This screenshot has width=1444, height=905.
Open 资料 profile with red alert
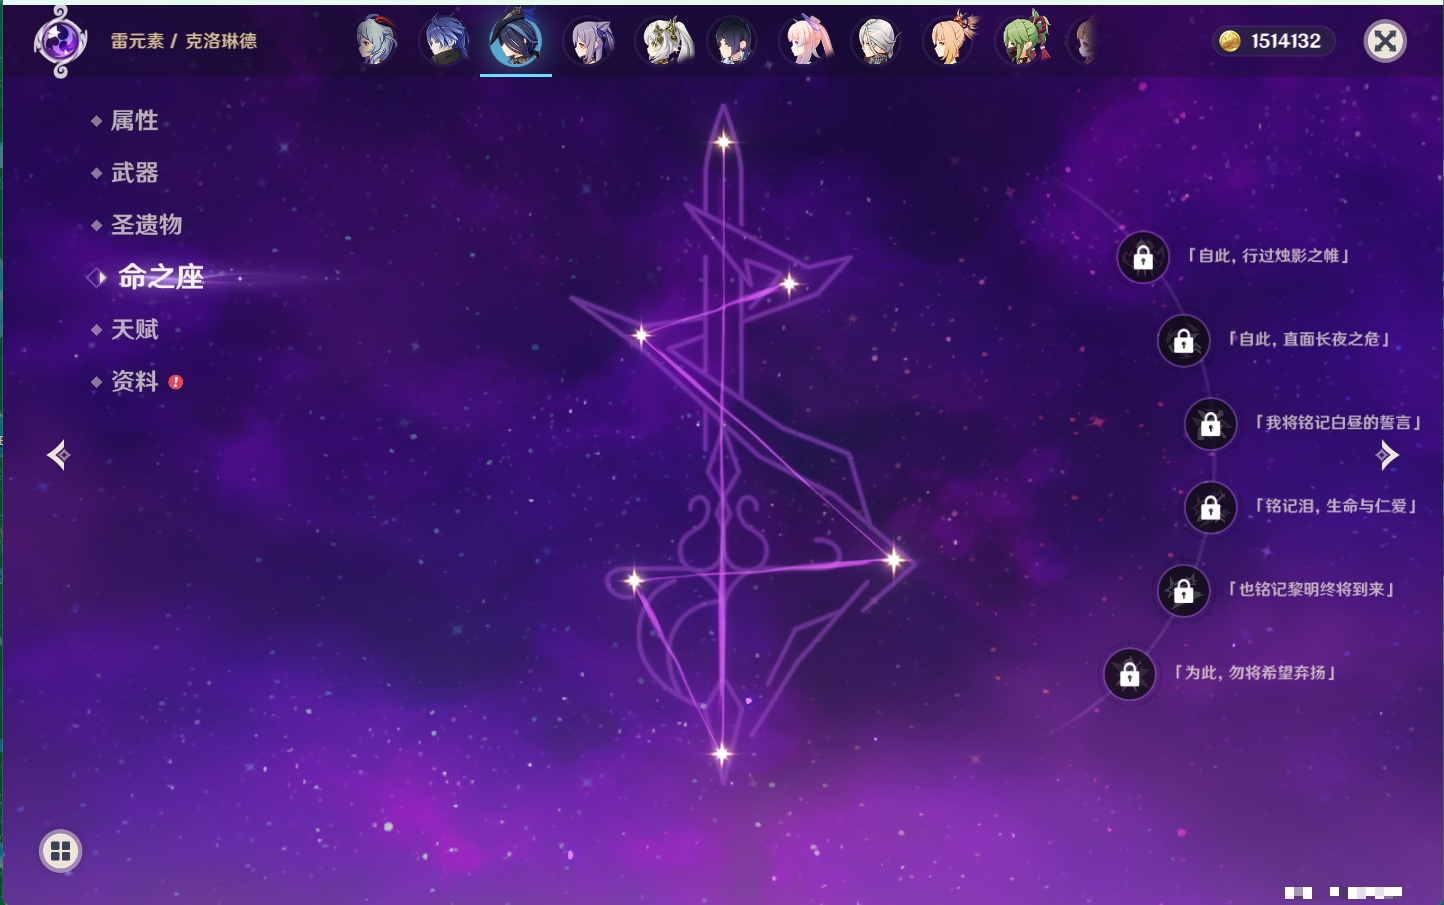[134, 381]
